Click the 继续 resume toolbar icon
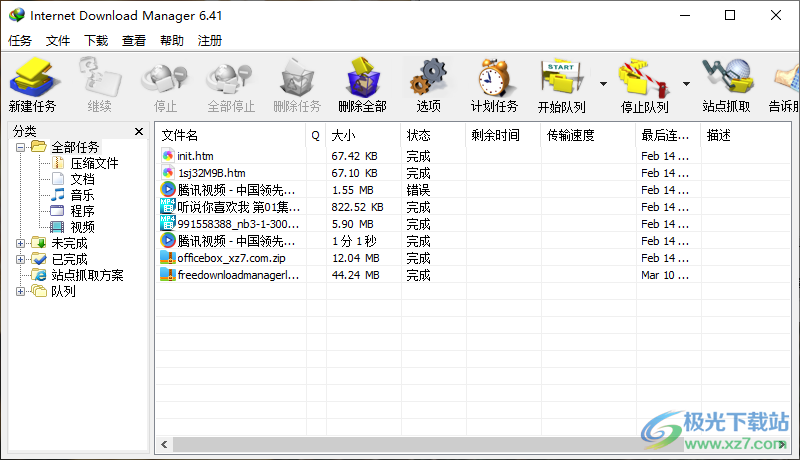 click(99, 78)
